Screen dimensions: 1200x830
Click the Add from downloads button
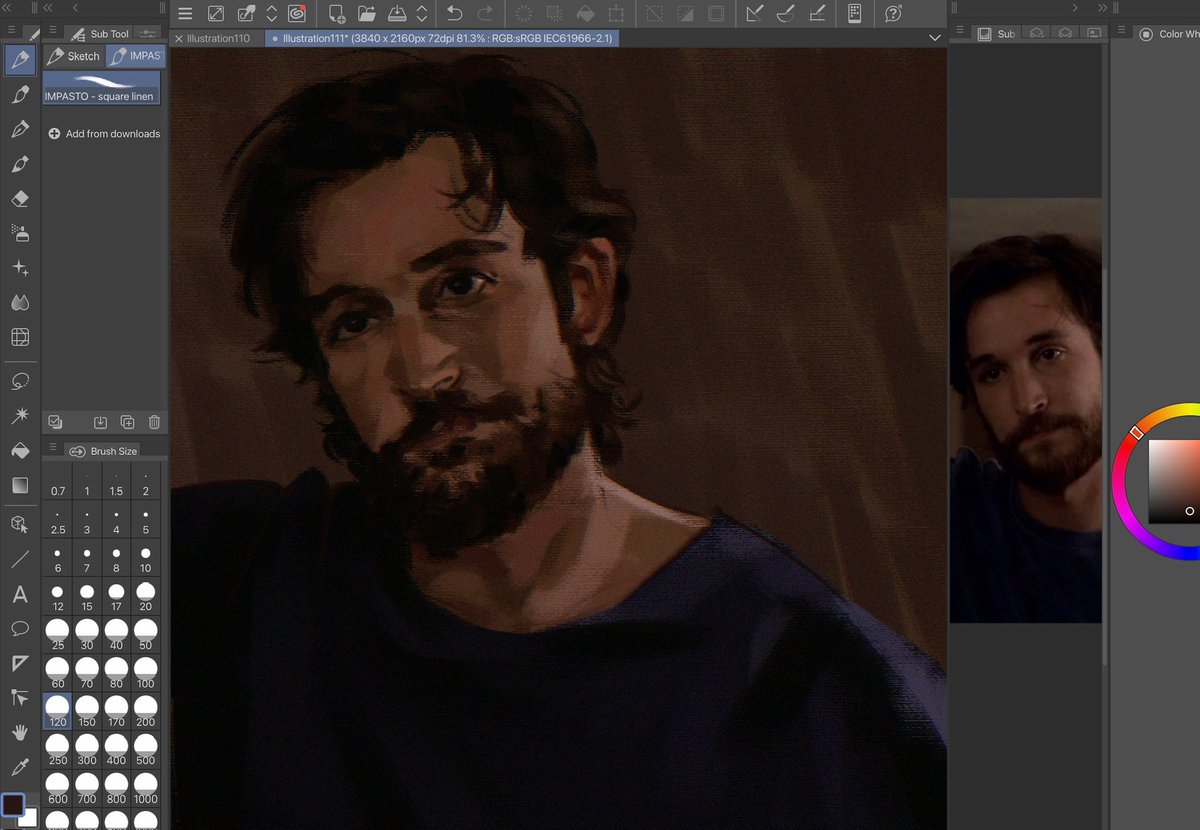coord(103,133)
